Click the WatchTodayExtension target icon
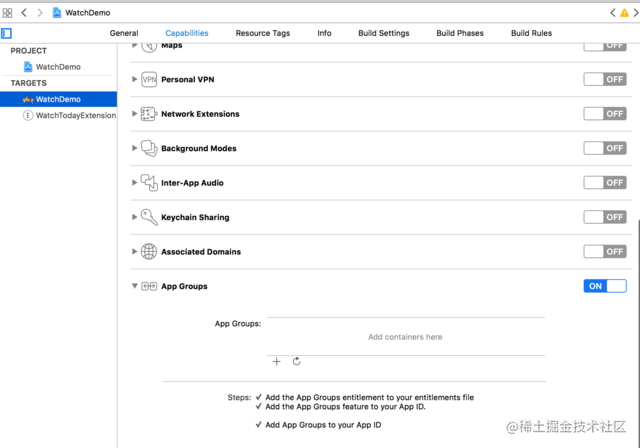The image size is (640, 448). (28, 115)
